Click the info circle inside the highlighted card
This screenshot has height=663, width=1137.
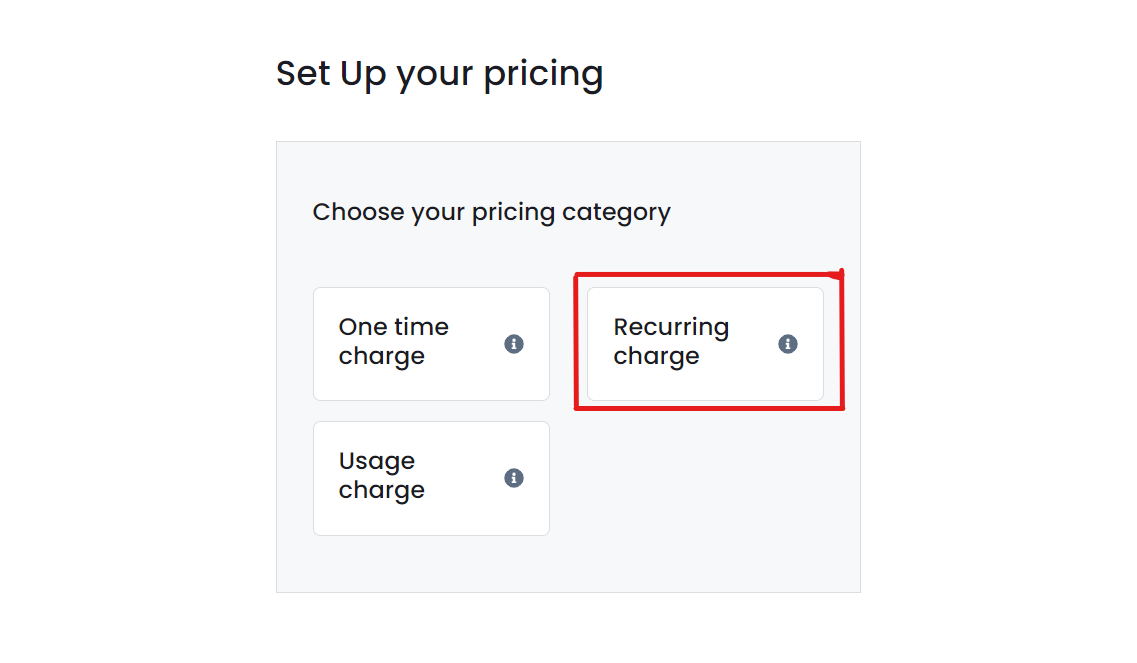(x=786, y=344)
